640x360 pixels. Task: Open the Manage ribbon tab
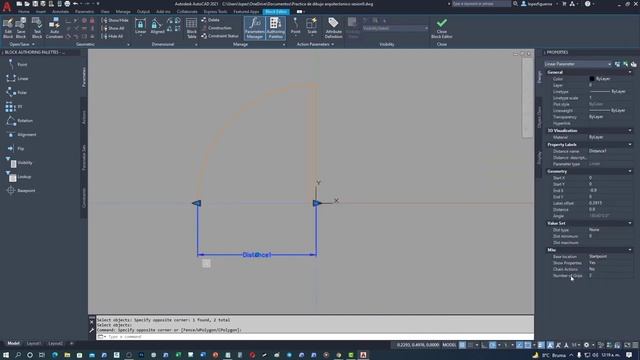tap(123, 12)
